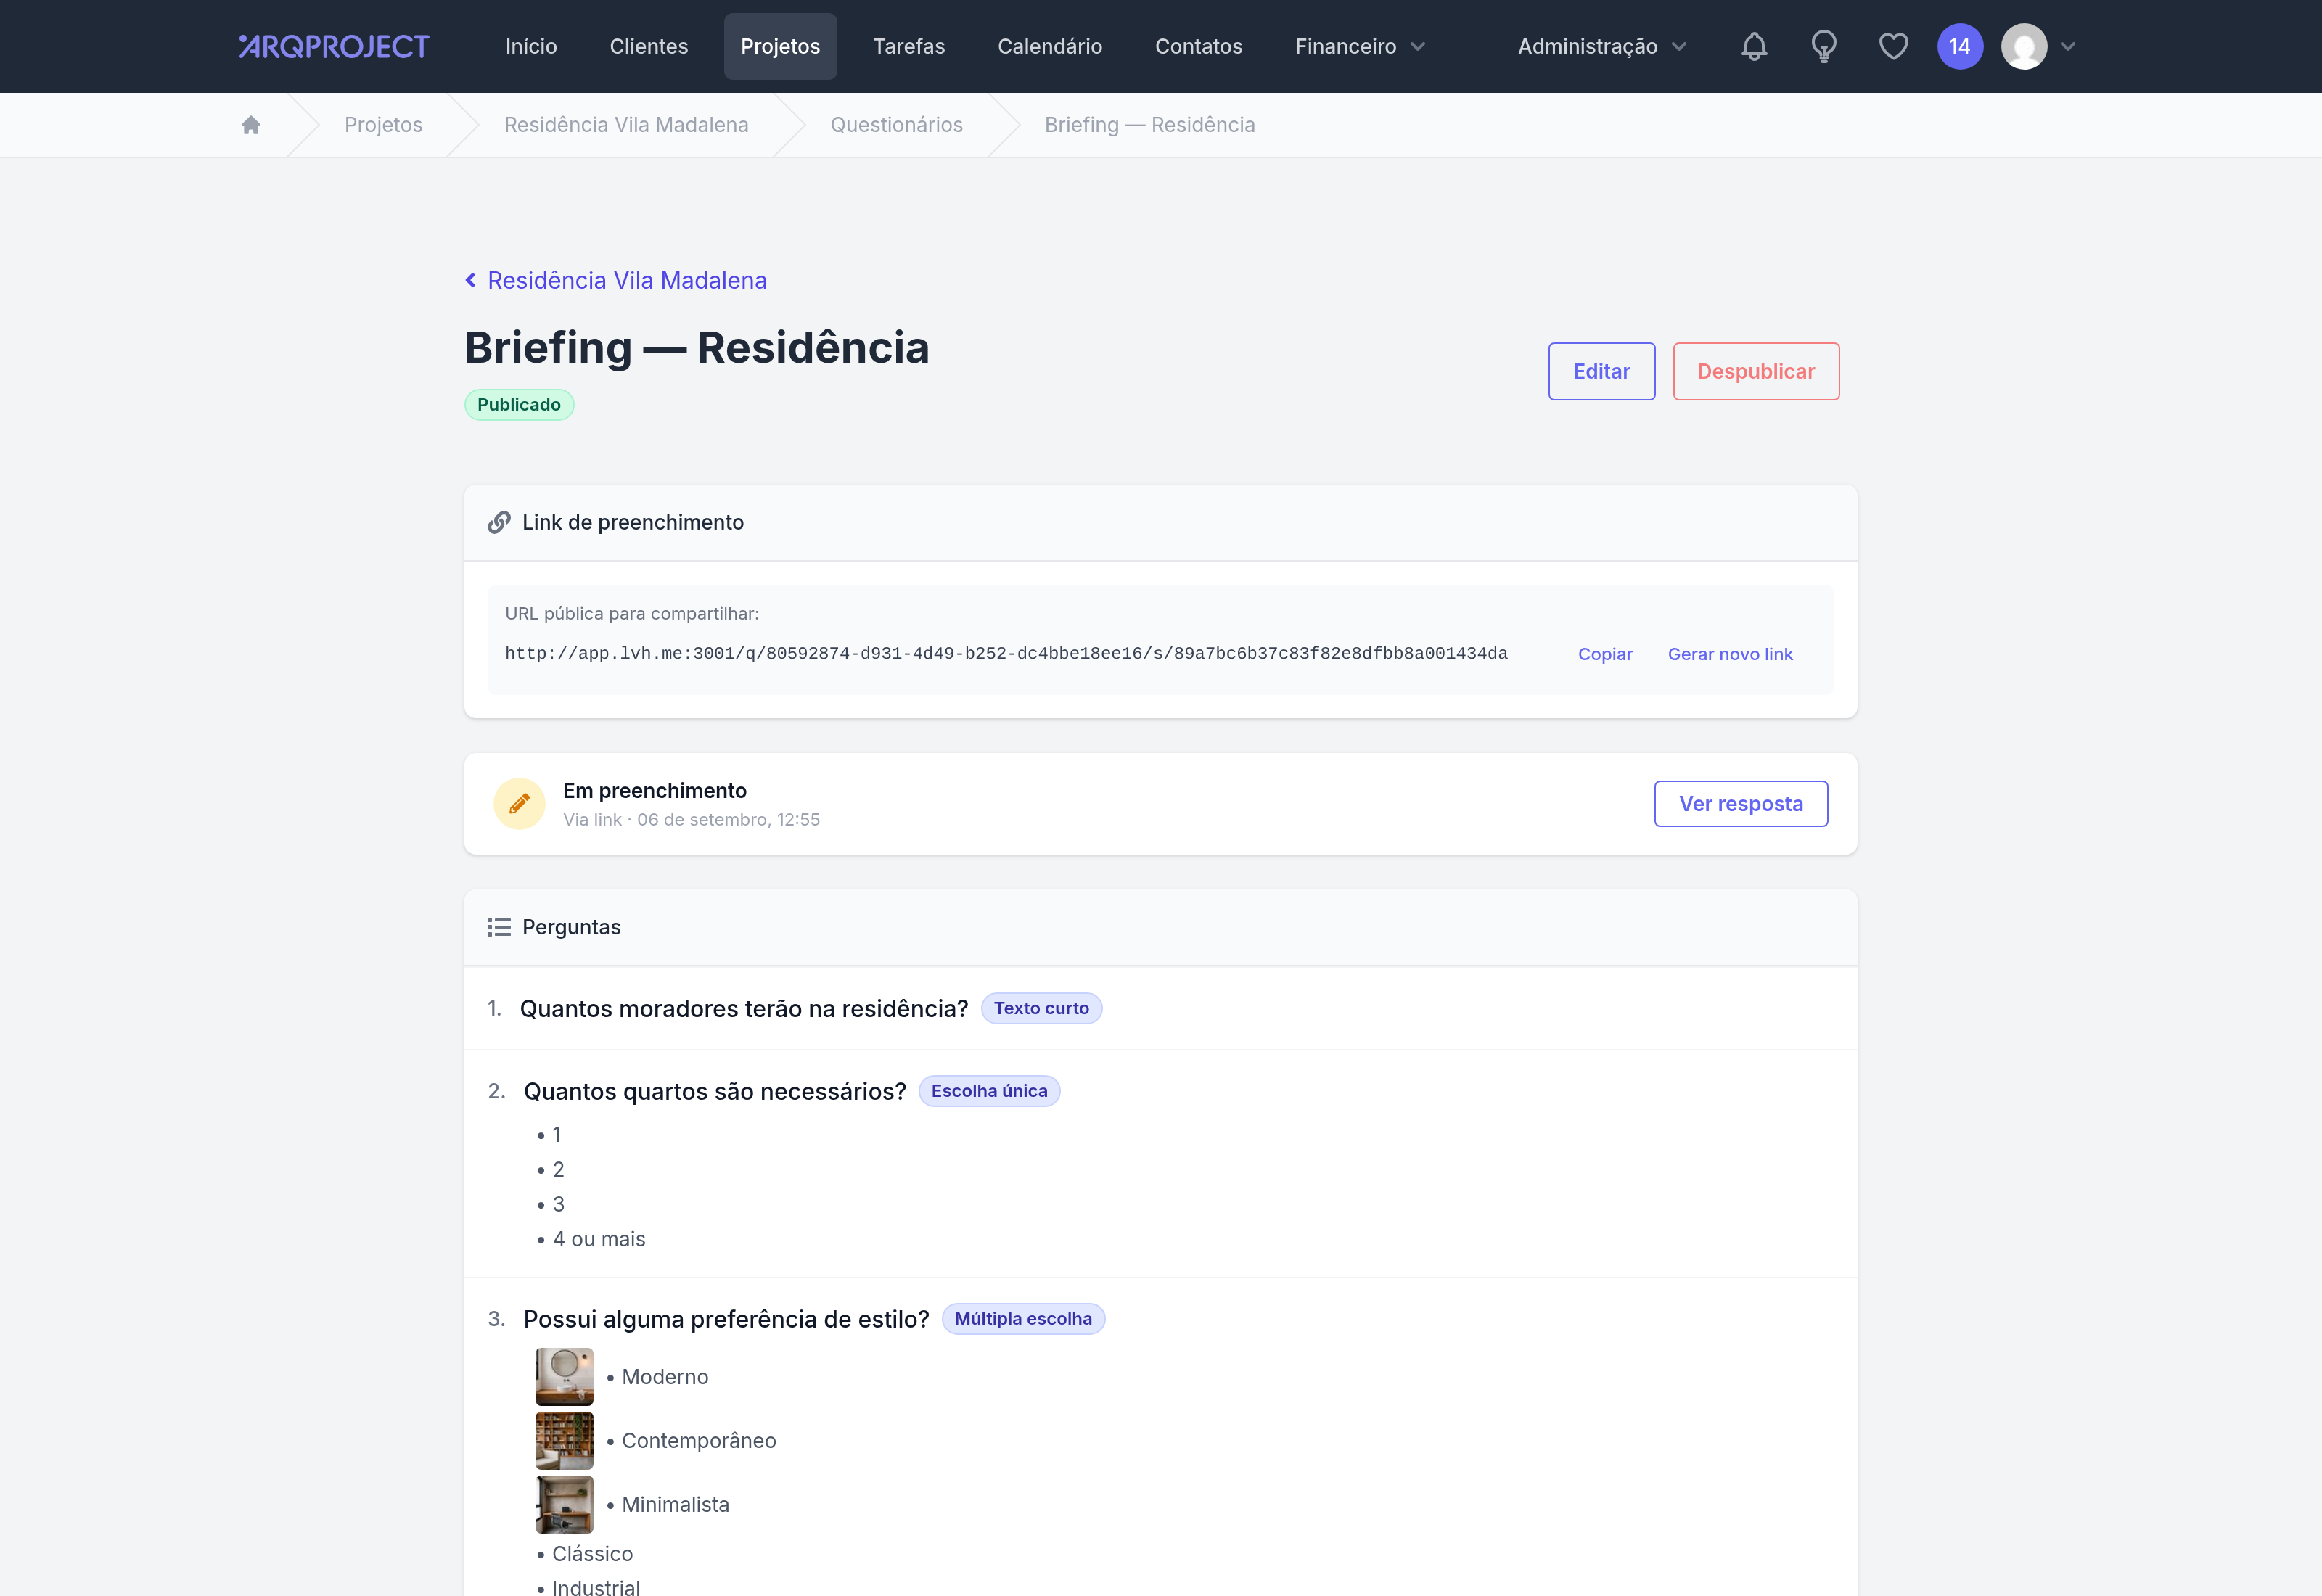Open the Clientes section

click(649, 46)
